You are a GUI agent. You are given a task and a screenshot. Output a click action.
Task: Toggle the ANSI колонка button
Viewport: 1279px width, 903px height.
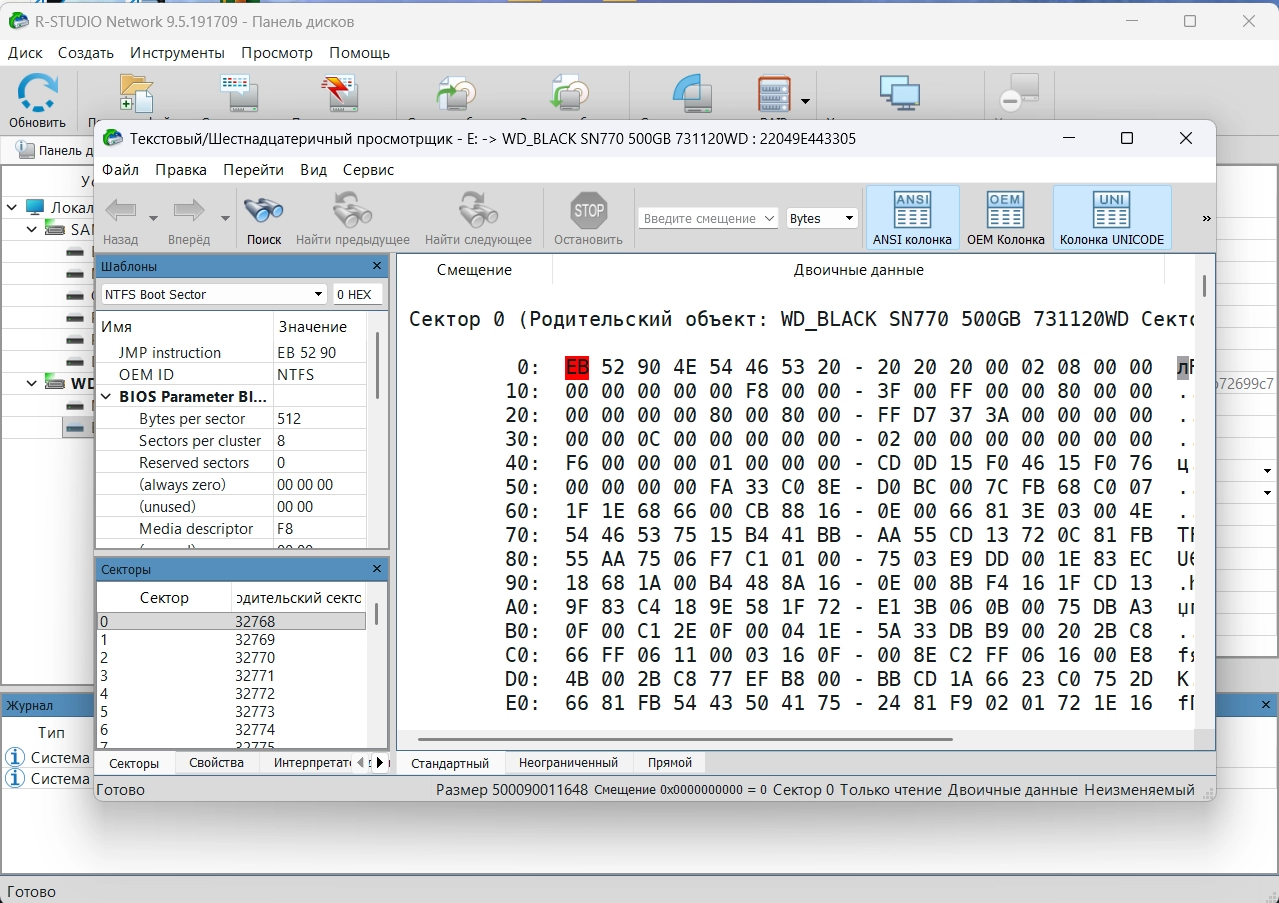pos(912,218)
